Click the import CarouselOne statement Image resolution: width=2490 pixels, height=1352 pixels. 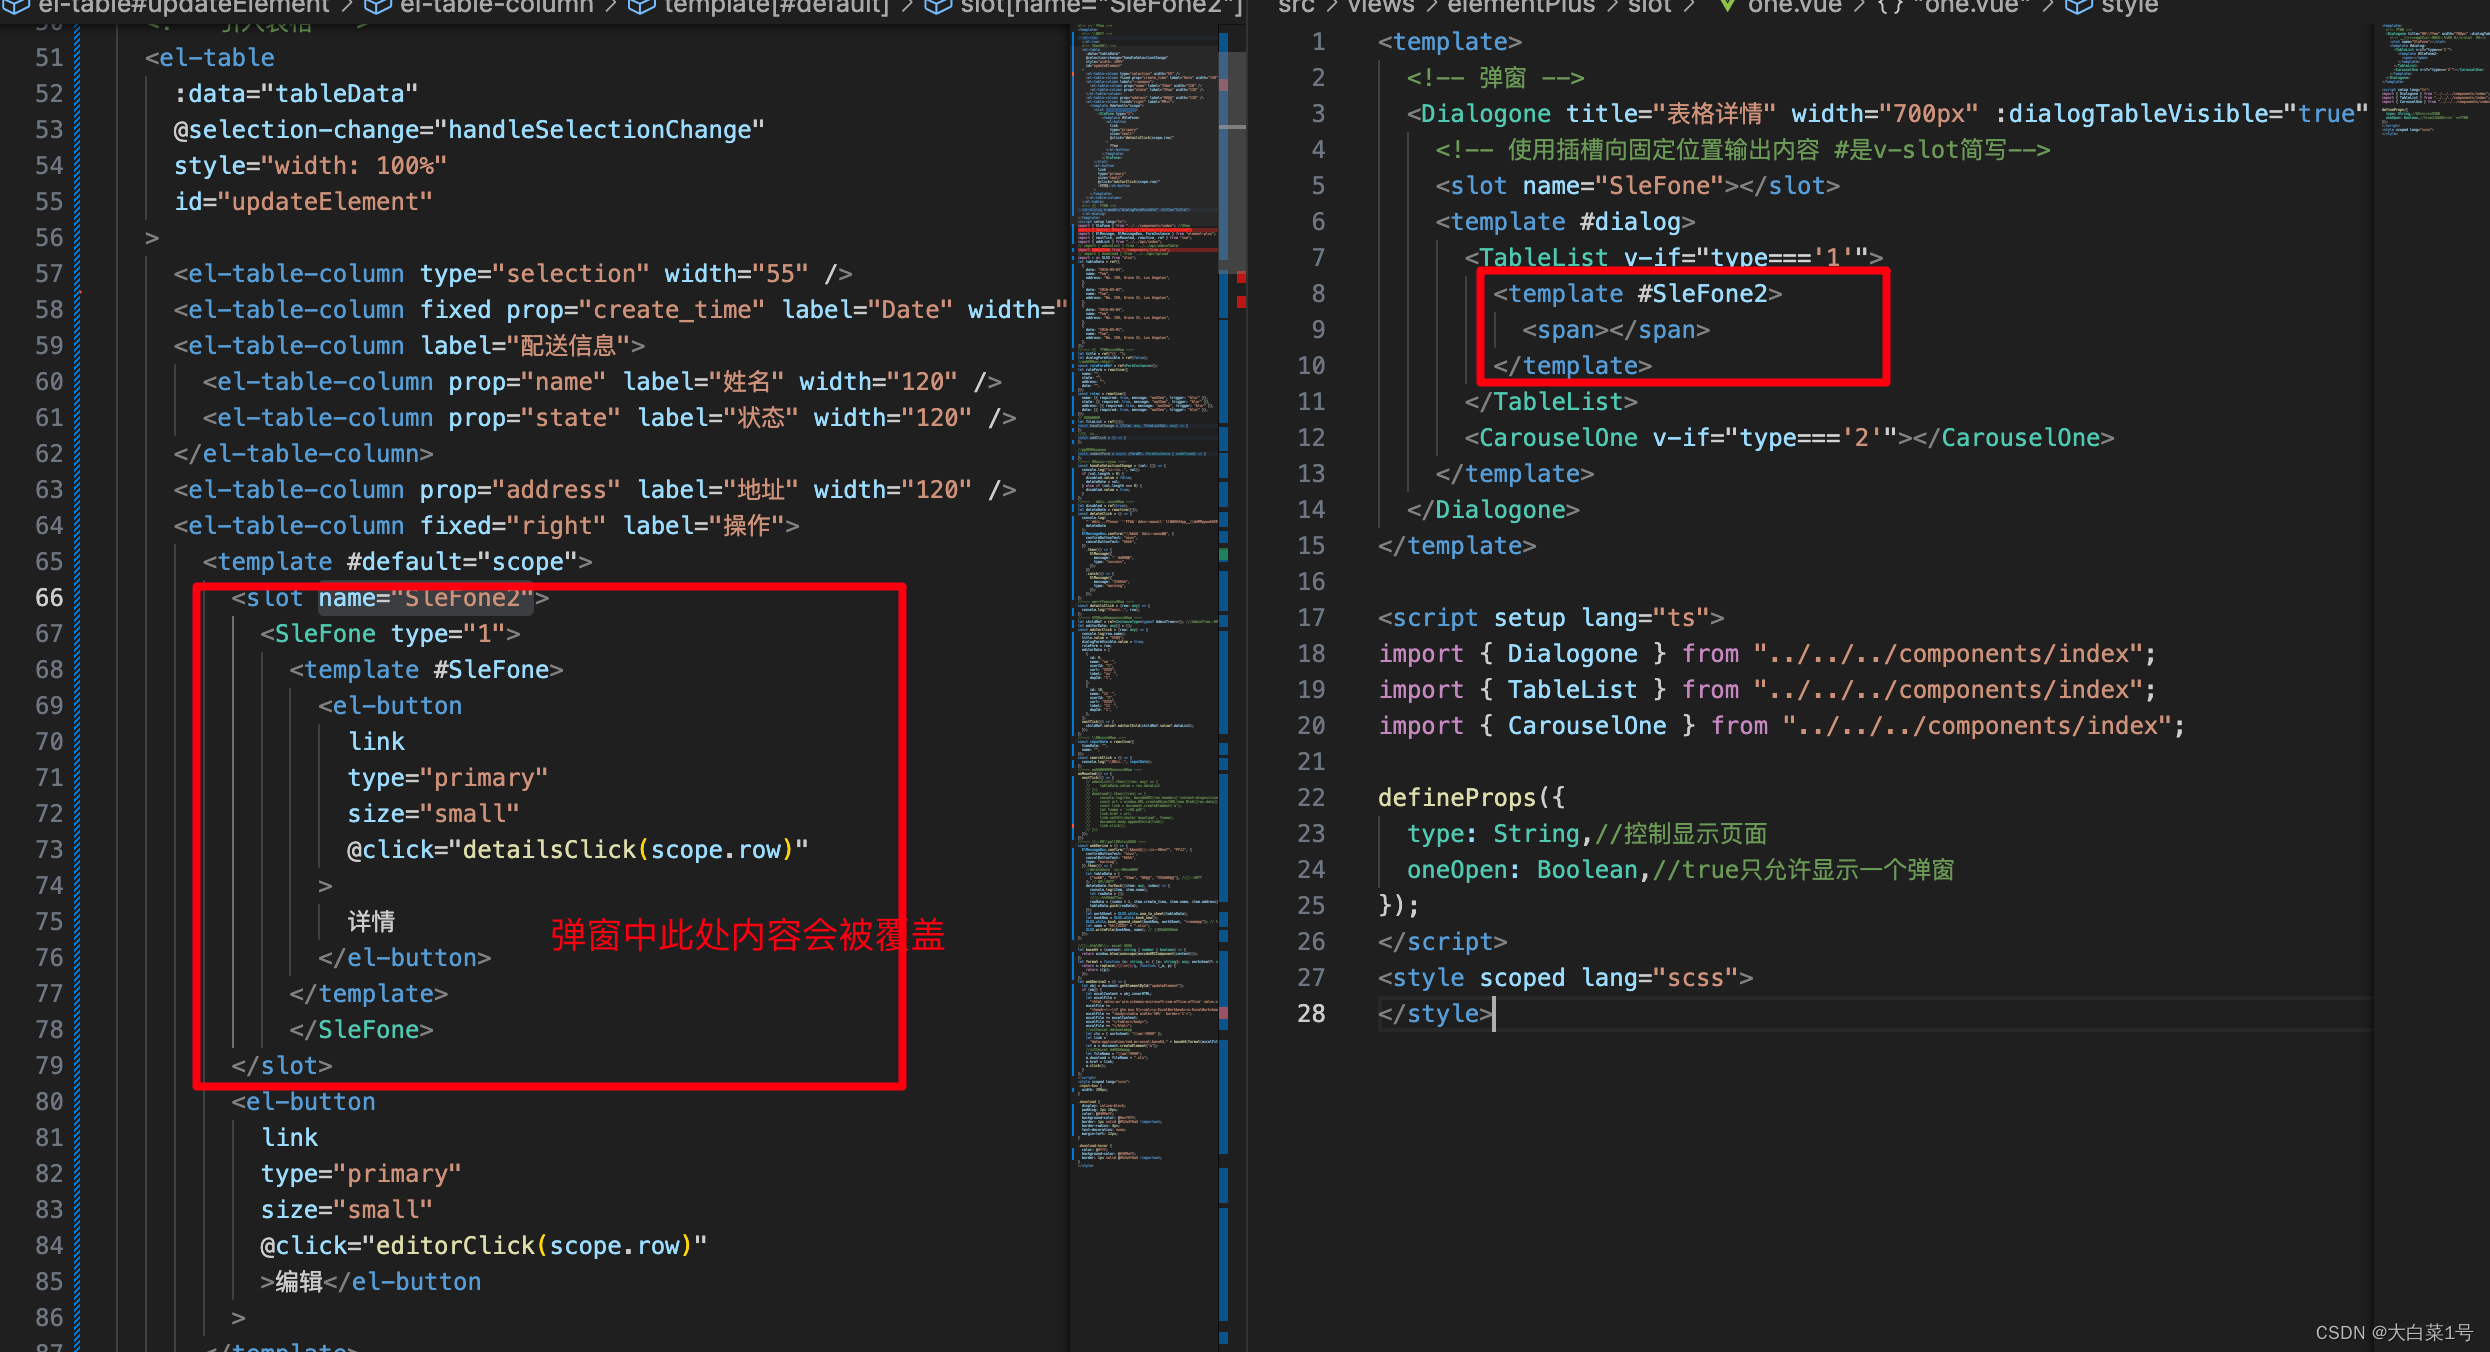(1781, 726)
